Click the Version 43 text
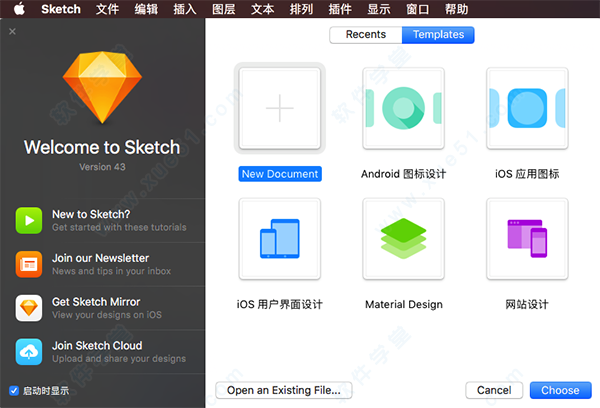Screen dimensions: 600x408 click(x=102, y=167)
